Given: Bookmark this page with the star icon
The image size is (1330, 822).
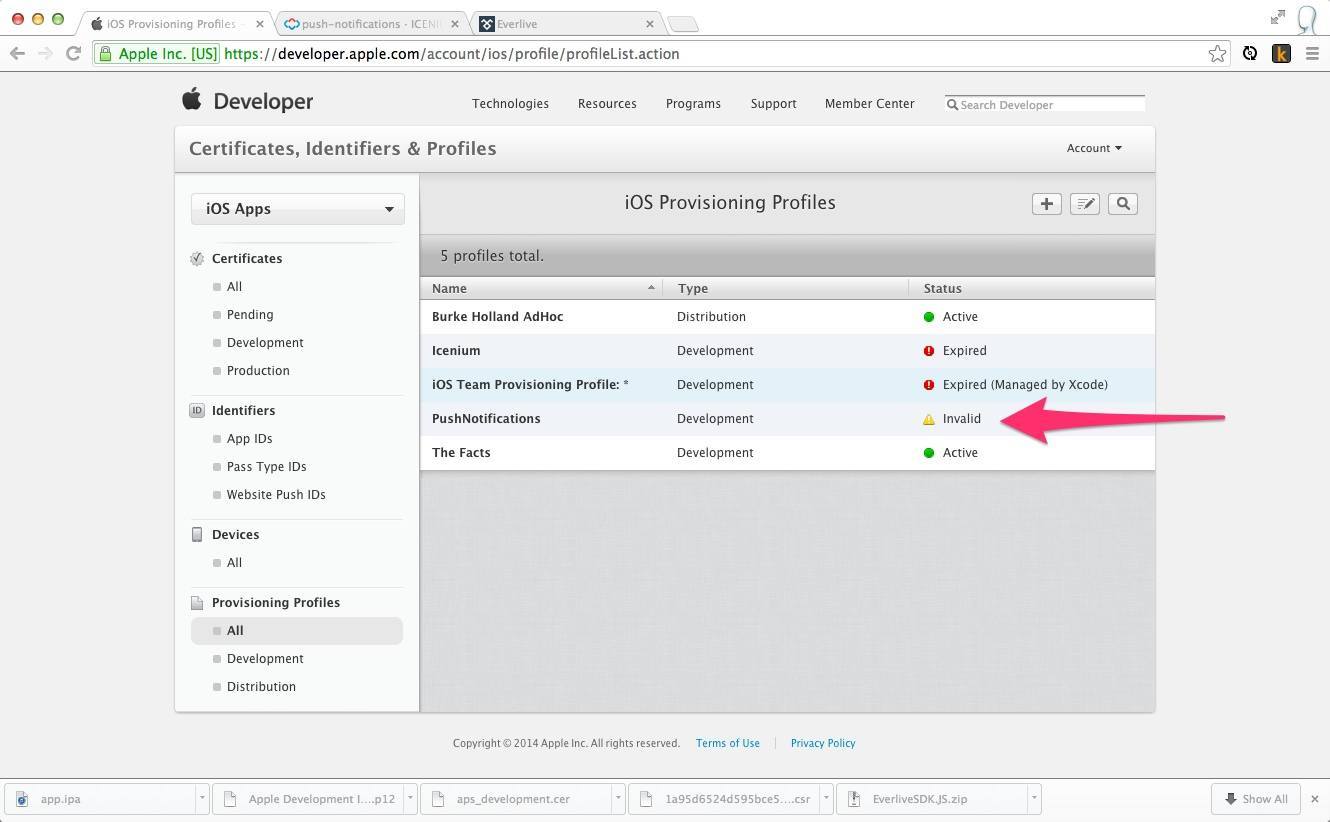Looking at the screenshot, I should point(1217,54).
